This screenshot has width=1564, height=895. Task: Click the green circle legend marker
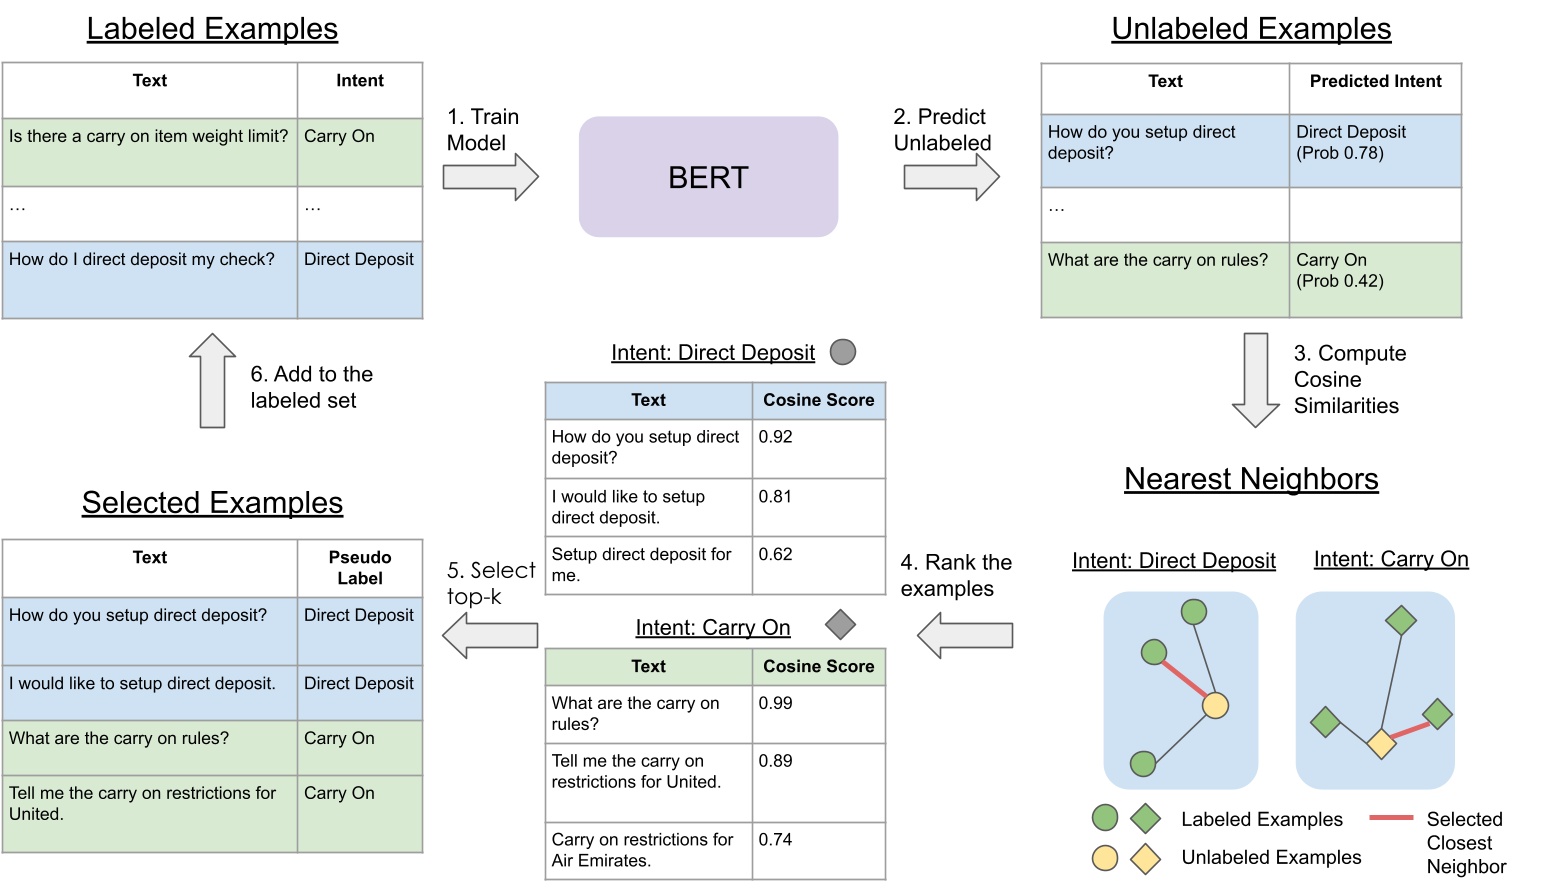tap(1105, 818)
